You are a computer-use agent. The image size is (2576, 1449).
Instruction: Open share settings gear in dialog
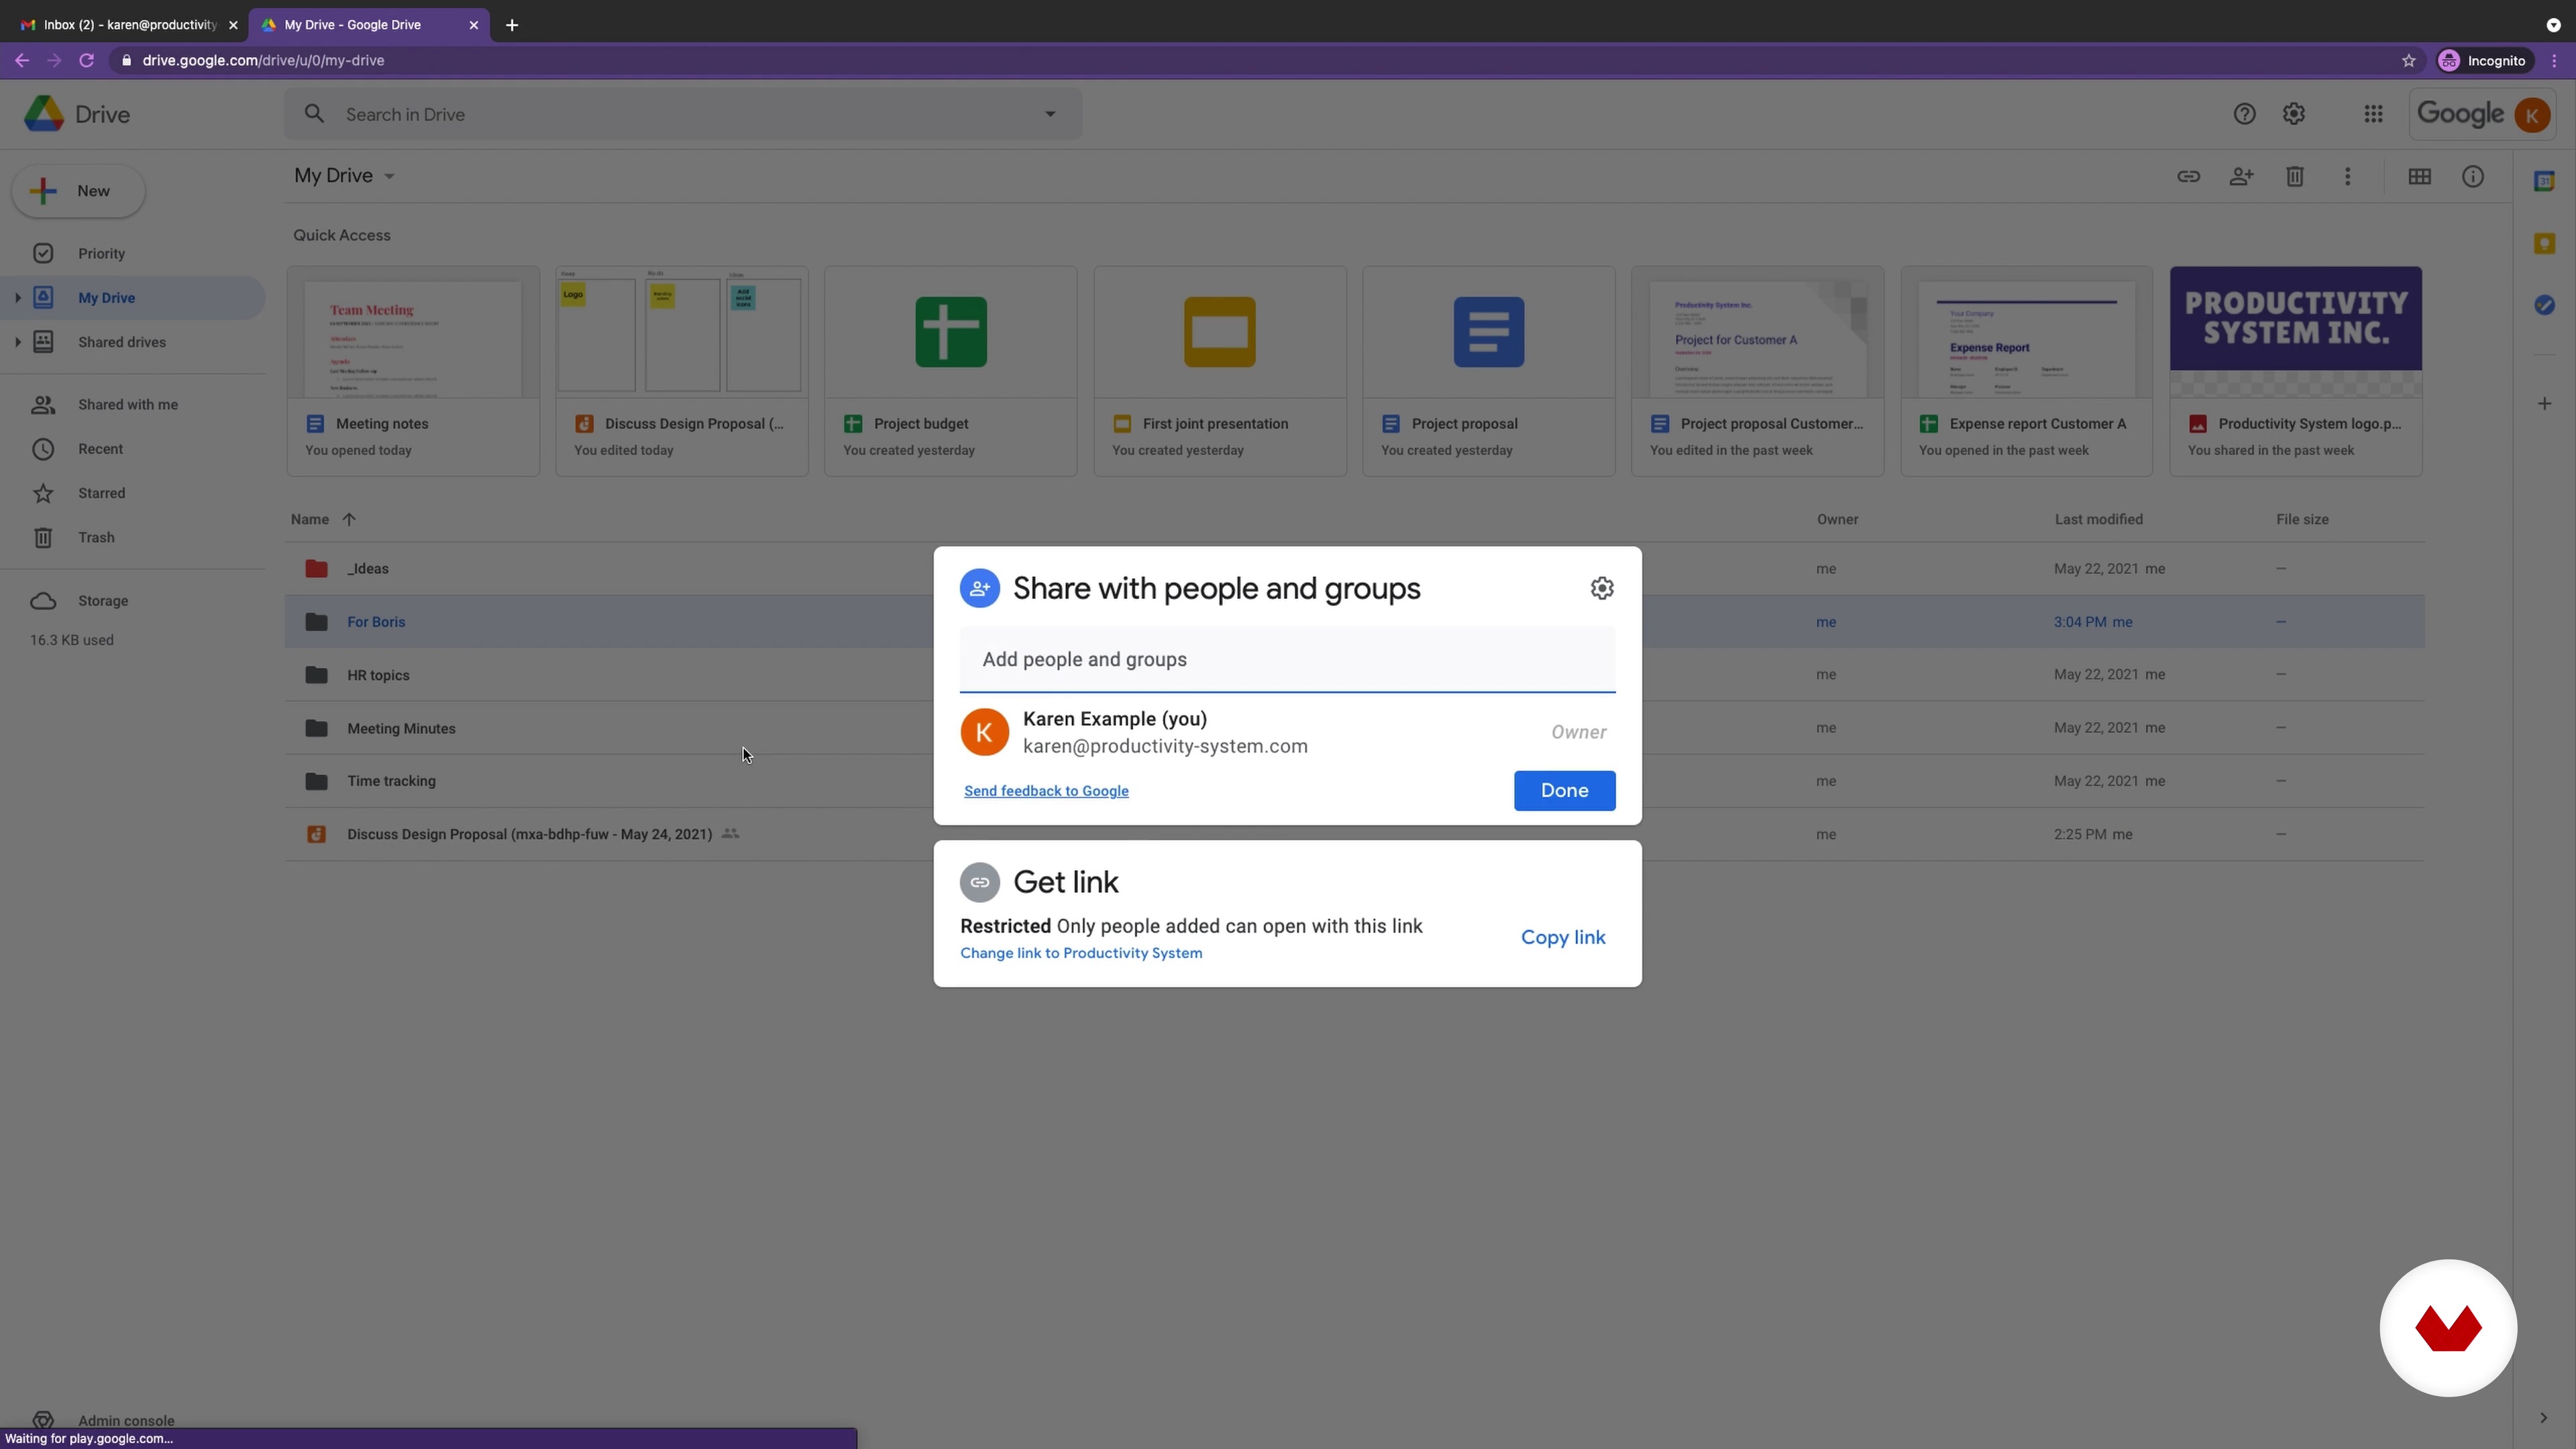click(x=1601, y=588)
